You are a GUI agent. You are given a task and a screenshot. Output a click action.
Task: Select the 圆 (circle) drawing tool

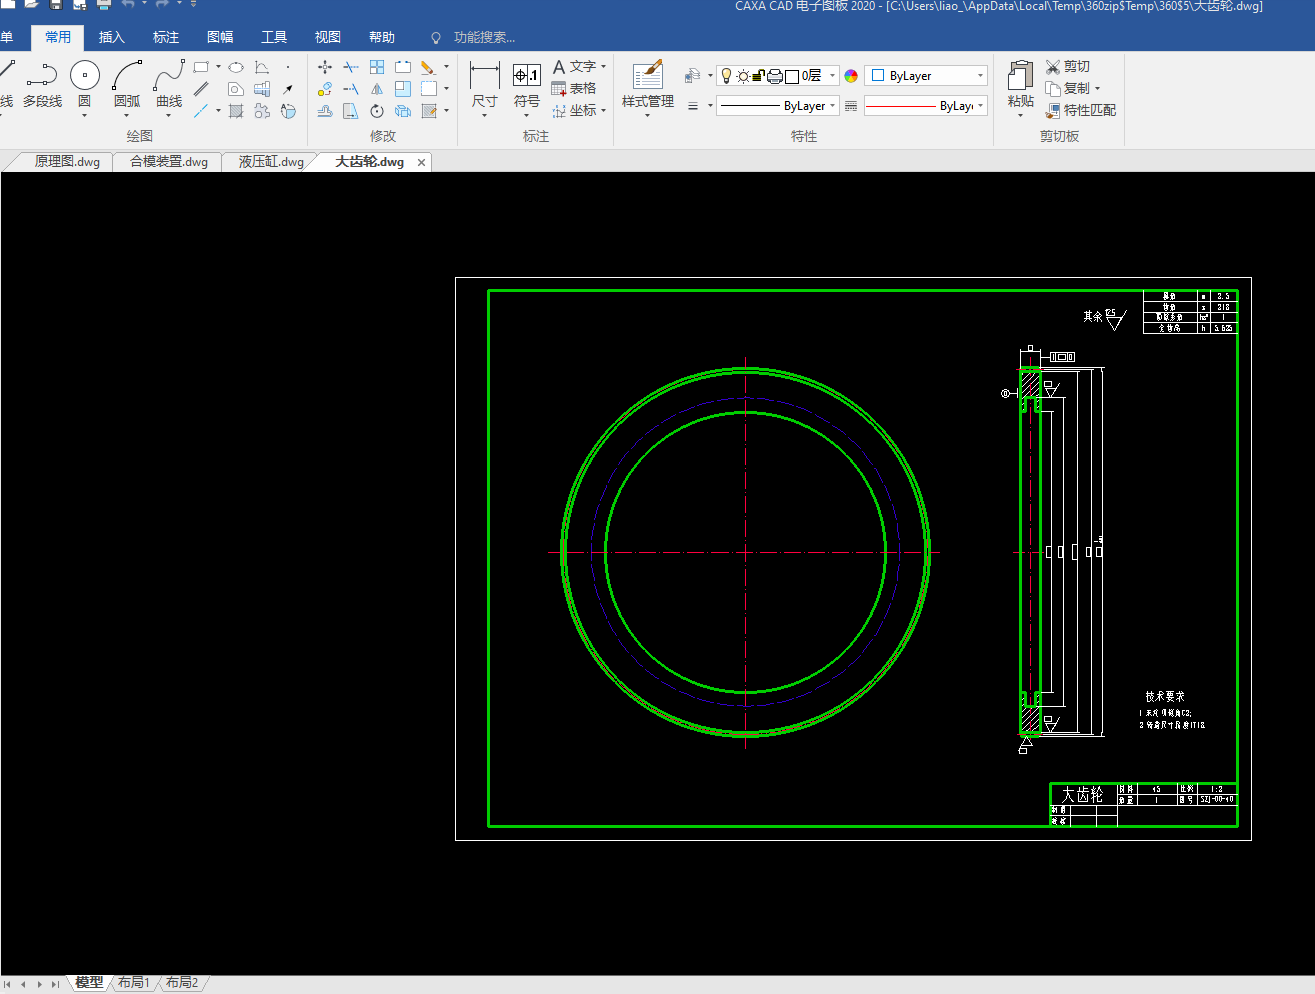click(x=85, y=76)
